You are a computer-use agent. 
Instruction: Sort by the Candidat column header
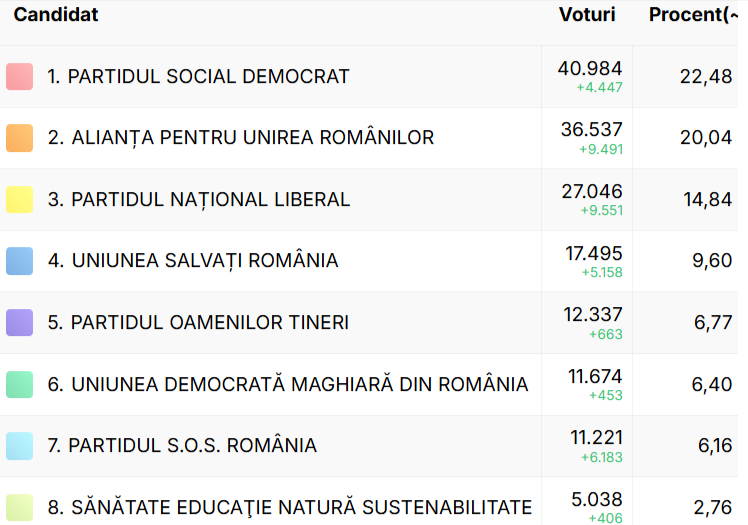(56, 15)
